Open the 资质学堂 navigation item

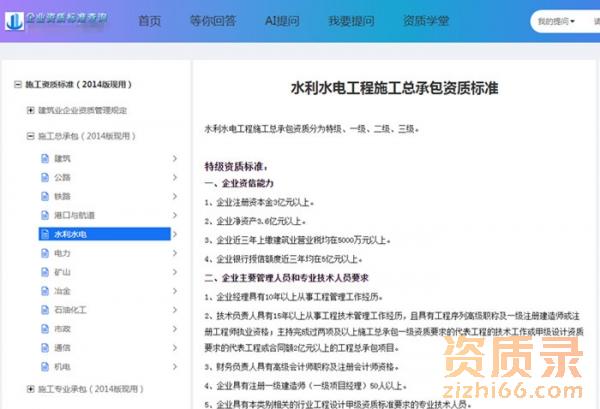point(424,21)
